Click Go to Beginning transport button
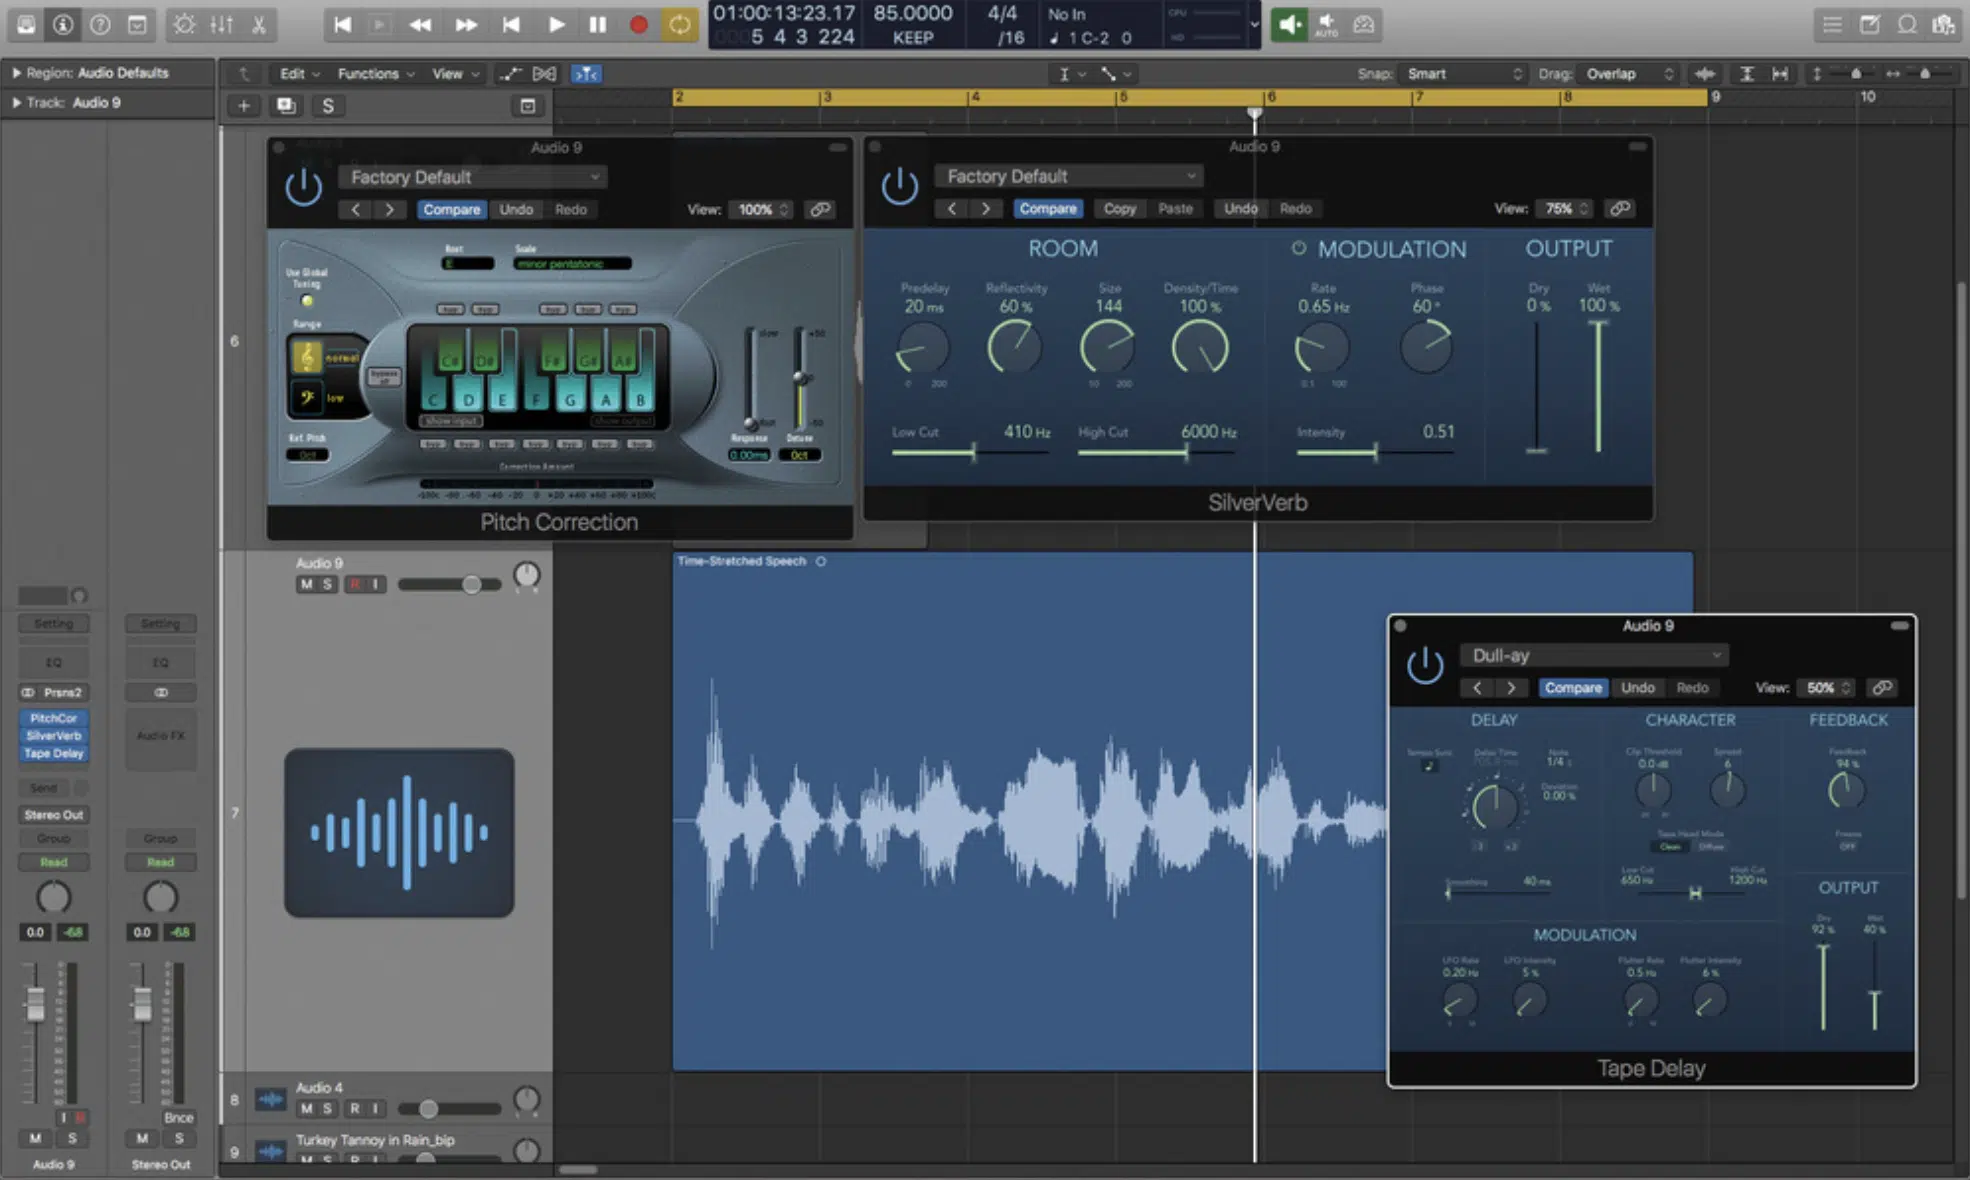This screenshot has height=1180, width=1970. pyautogui.click(x=342, y=24)
